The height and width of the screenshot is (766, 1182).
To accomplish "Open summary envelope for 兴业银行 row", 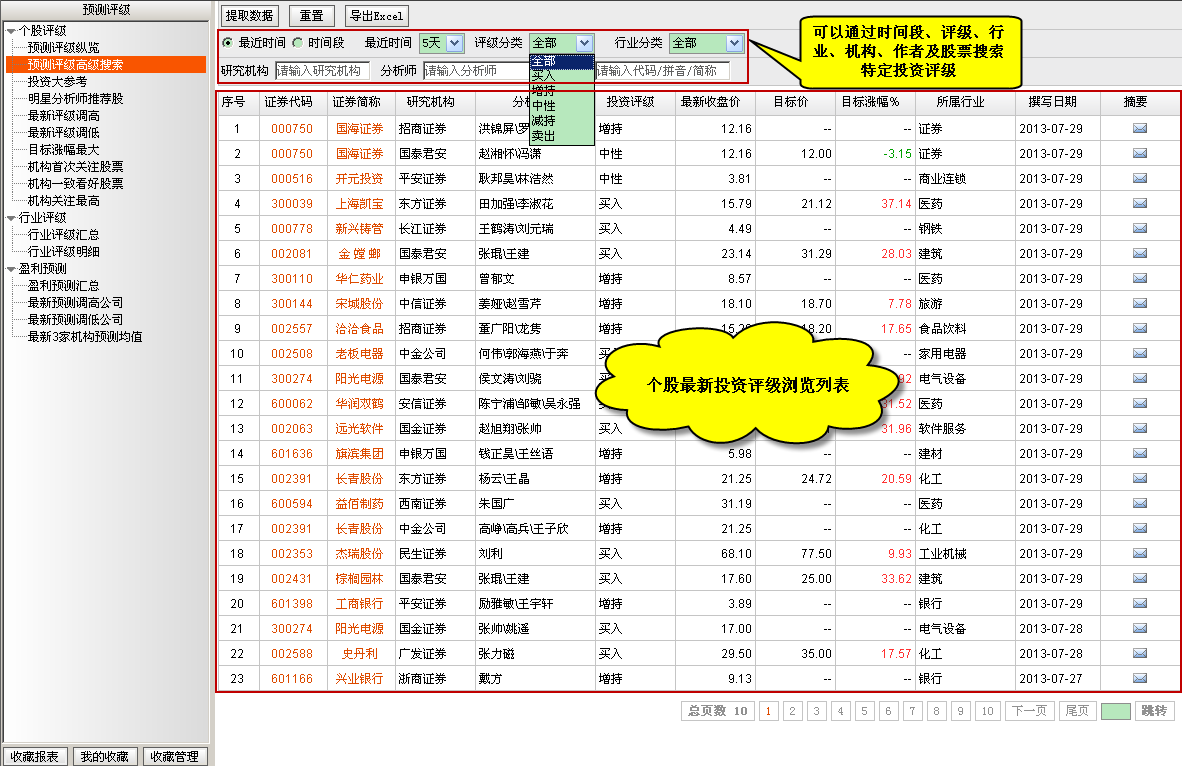I will 1140,678.
